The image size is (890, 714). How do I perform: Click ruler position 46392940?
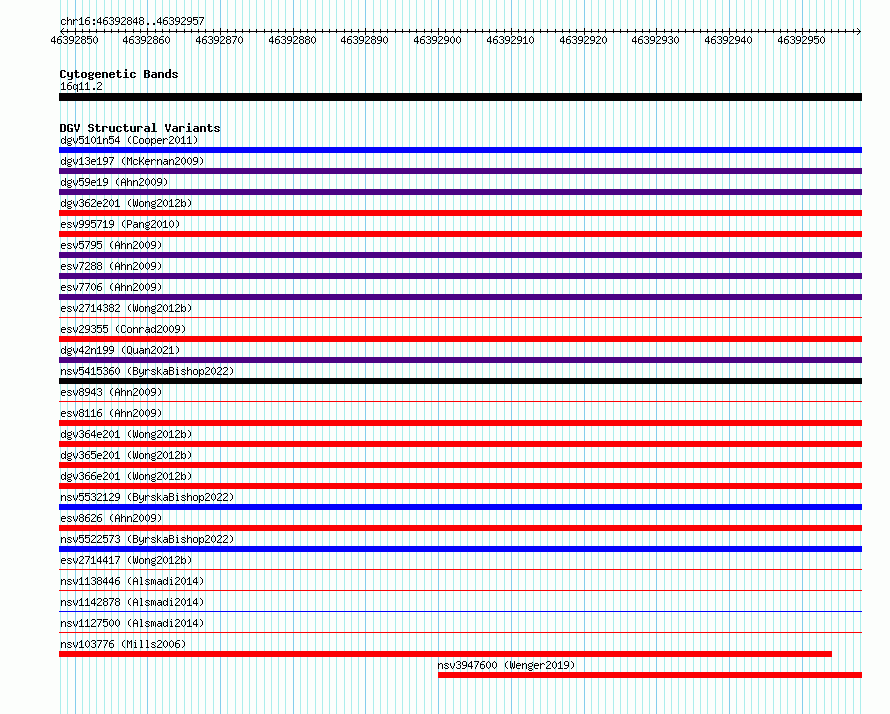click(x=728, y=40)
